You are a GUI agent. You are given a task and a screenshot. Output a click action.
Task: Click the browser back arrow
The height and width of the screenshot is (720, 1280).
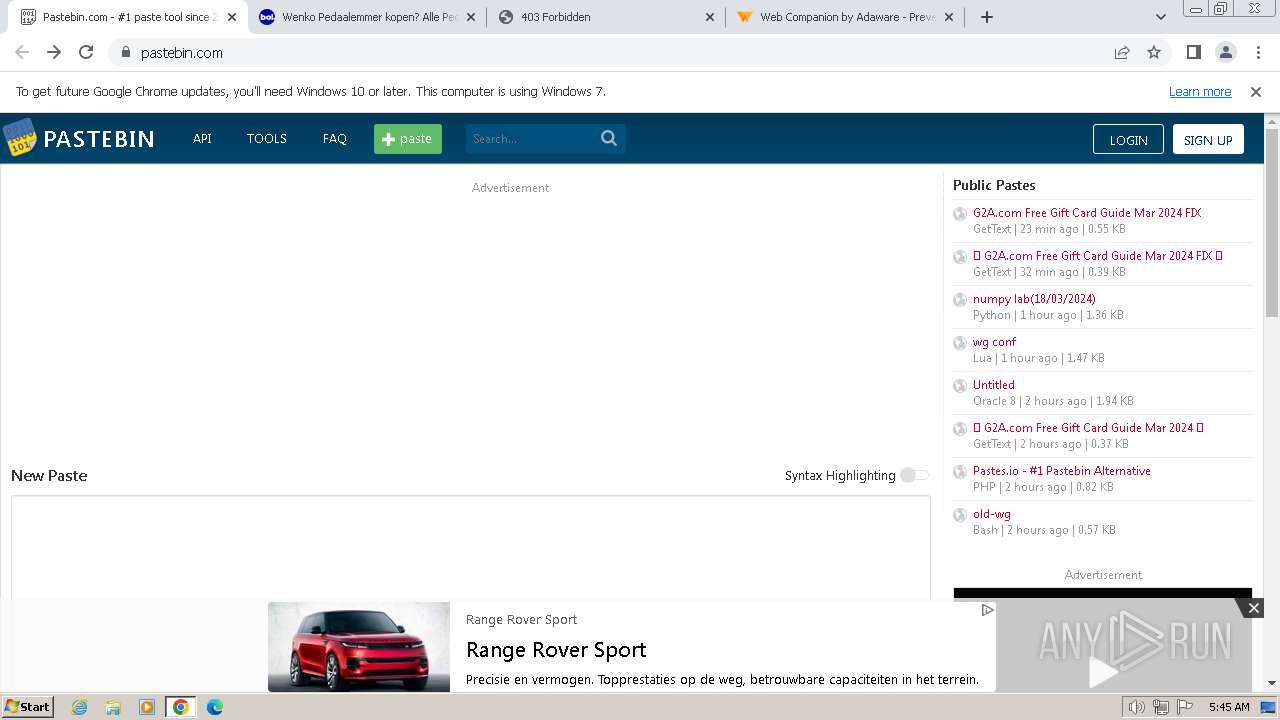(22, 52)
